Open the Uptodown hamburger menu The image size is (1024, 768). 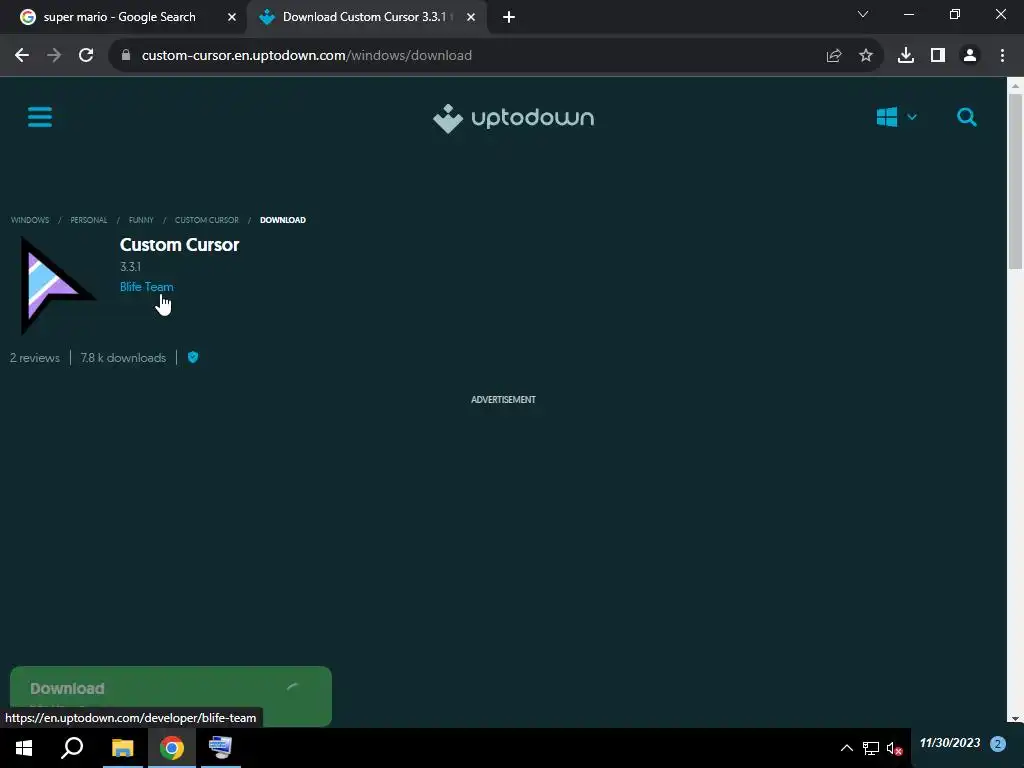pos(40,118)
